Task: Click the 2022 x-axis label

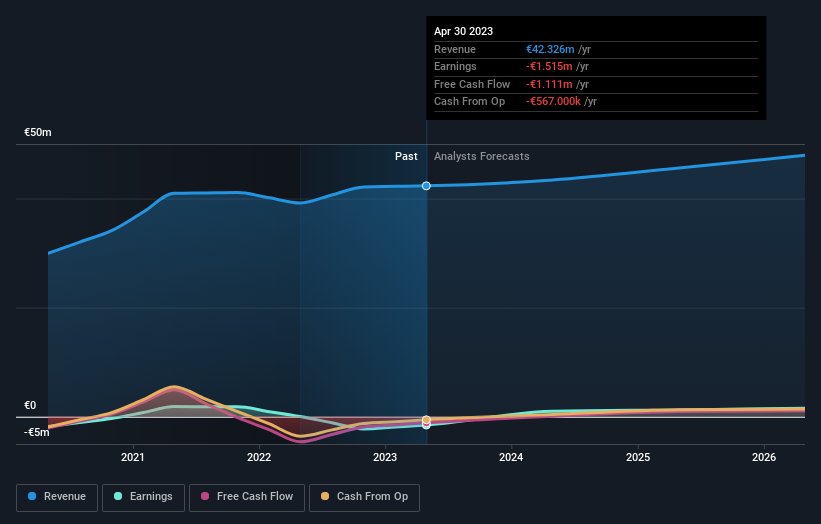Action: click(259, 457)
